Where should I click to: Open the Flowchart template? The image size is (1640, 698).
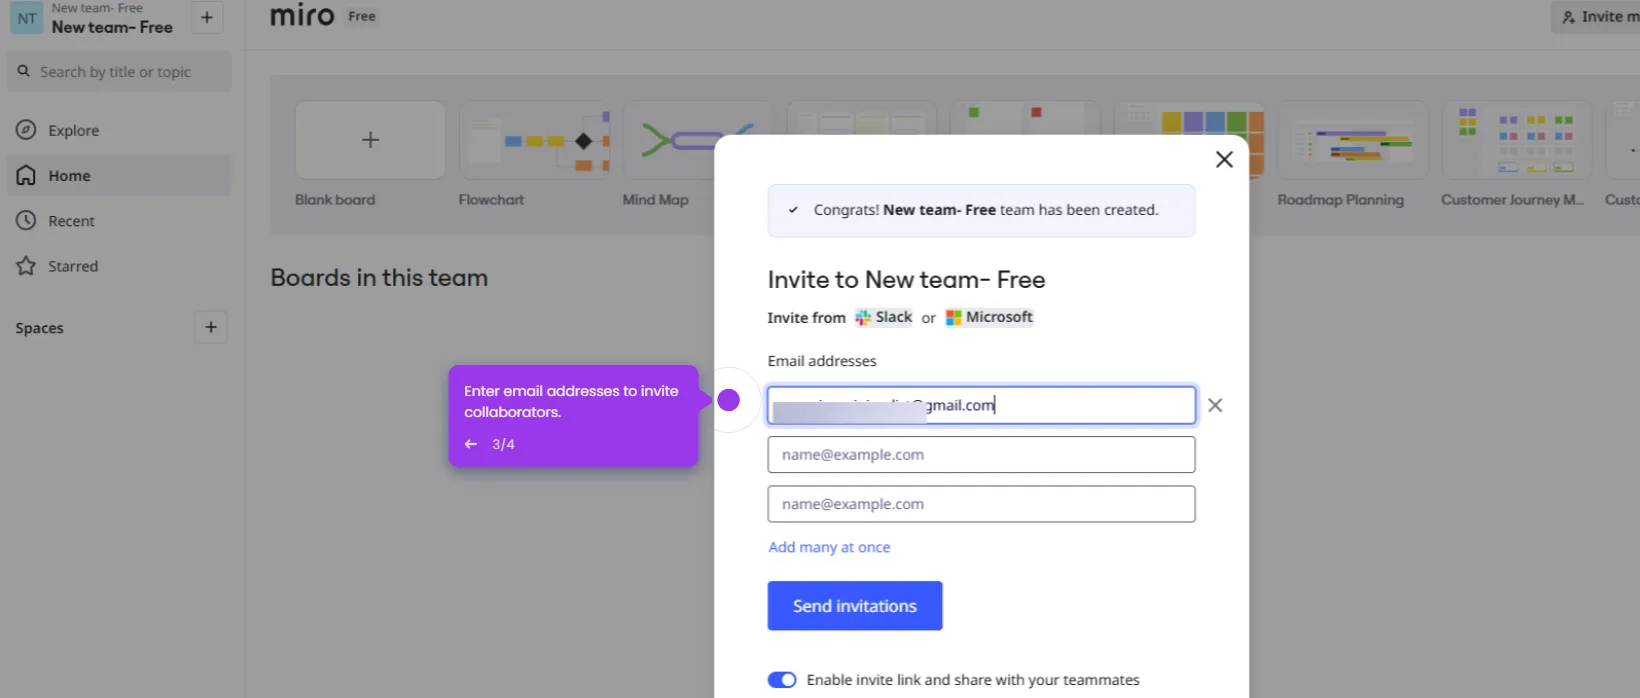click(x=534, y=140)
